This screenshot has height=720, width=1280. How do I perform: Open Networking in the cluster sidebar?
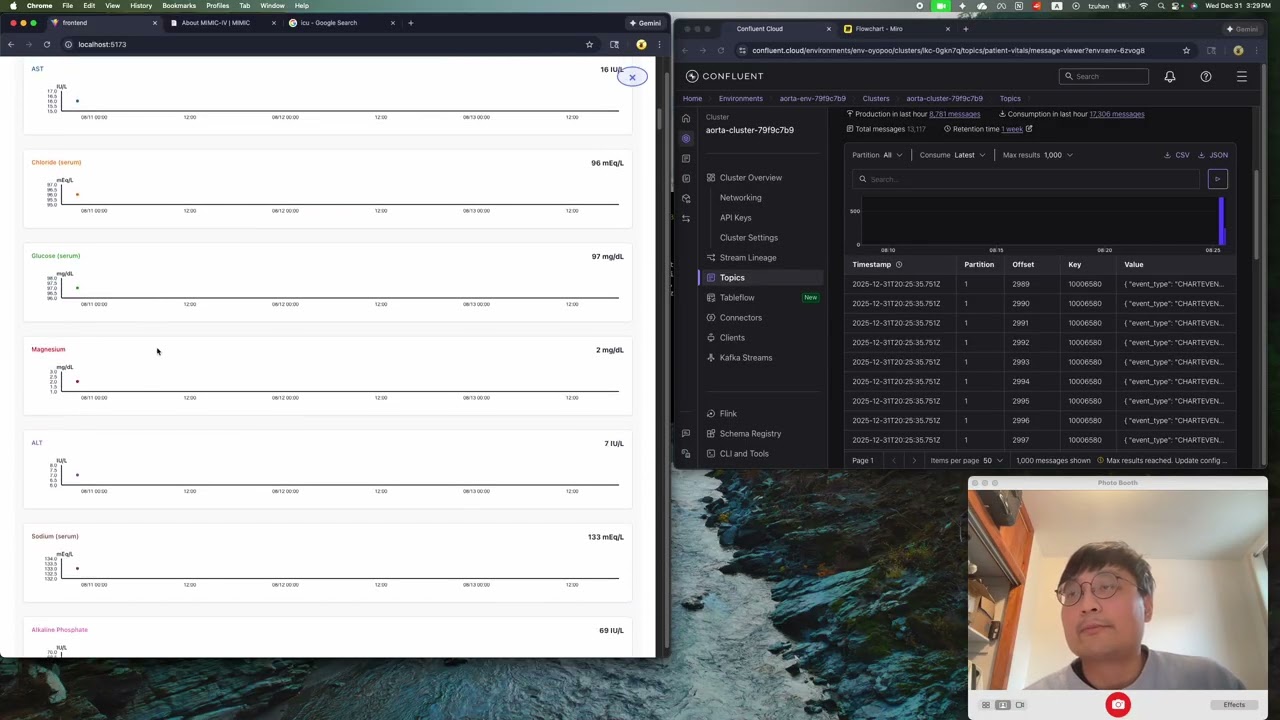(x=741, y=198)
